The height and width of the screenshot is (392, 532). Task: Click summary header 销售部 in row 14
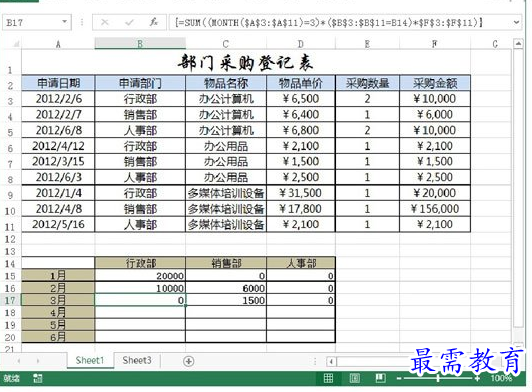point(226,263)
